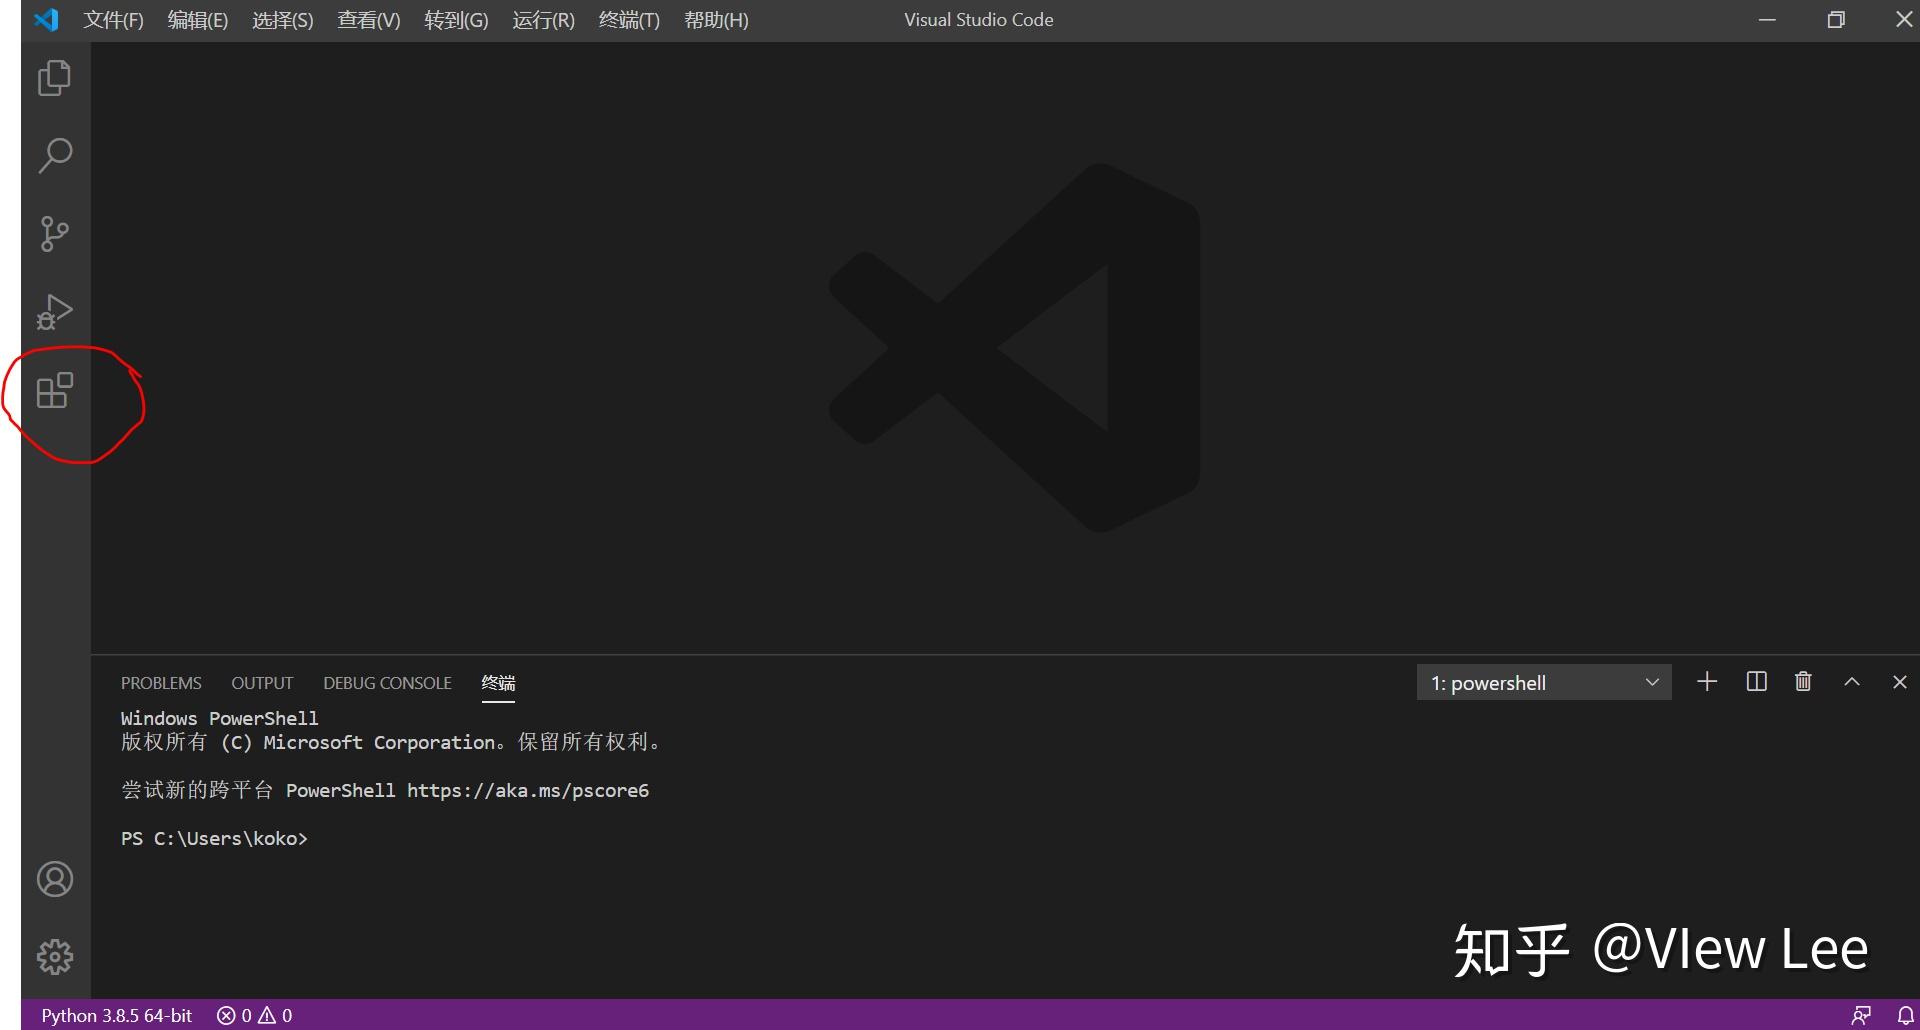Open the Manage settings gear
This screenshot has height=1030, width=1920.
click(x=55, y=956)
